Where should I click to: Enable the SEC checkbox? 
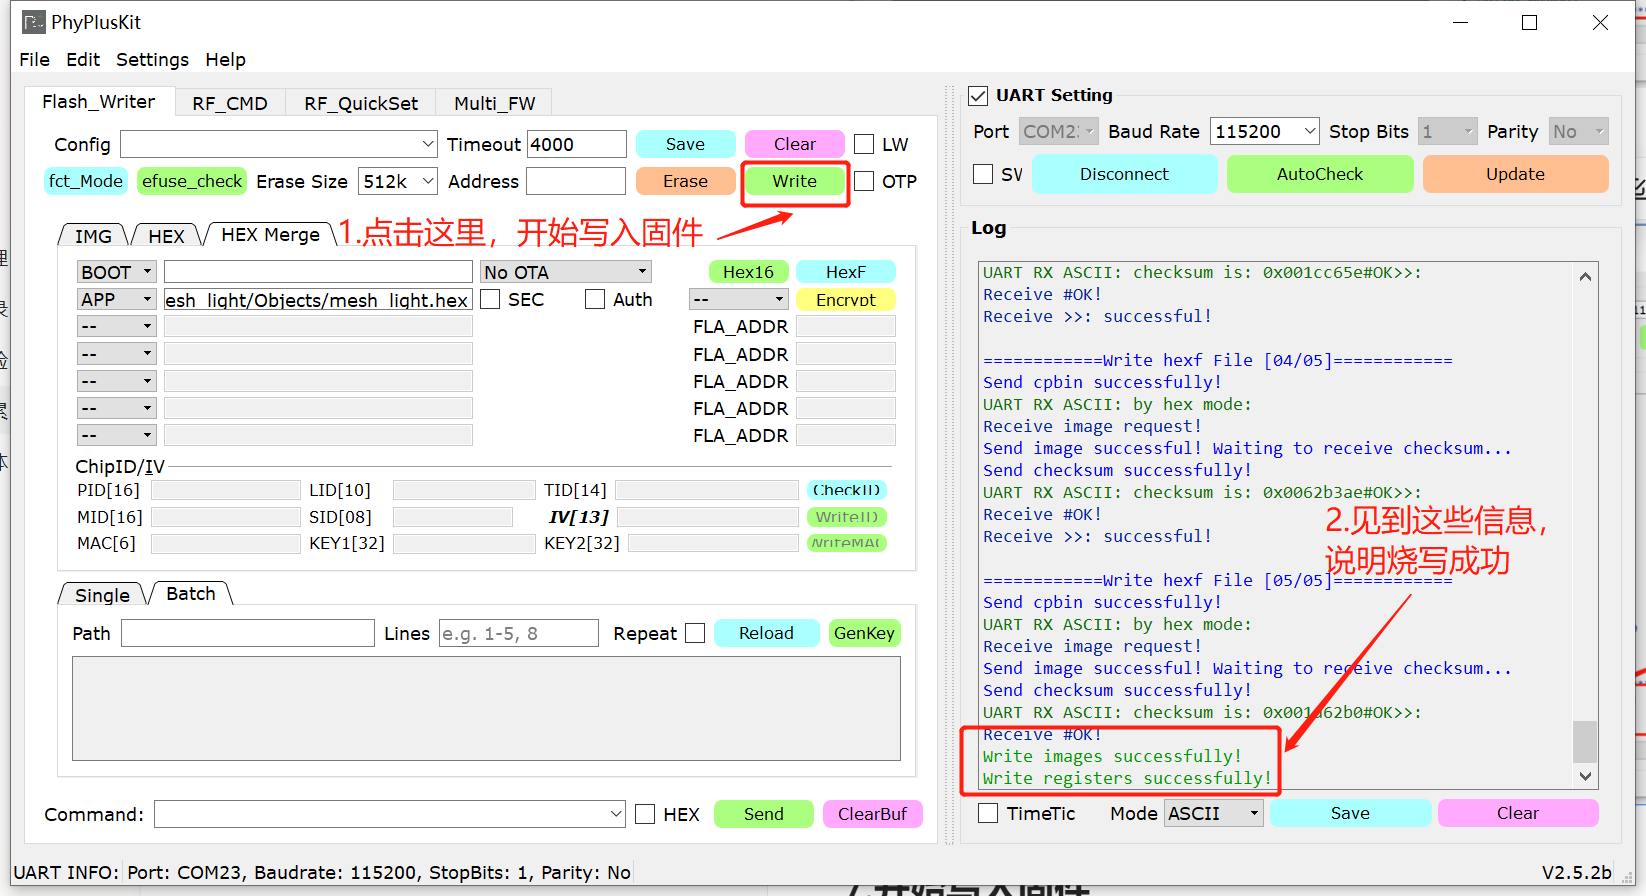[490, 299]
